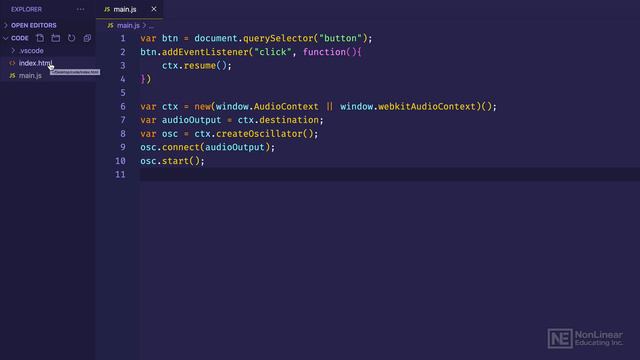
Task: Click the HTML file icon beside index.html
Action: (12, 63)
